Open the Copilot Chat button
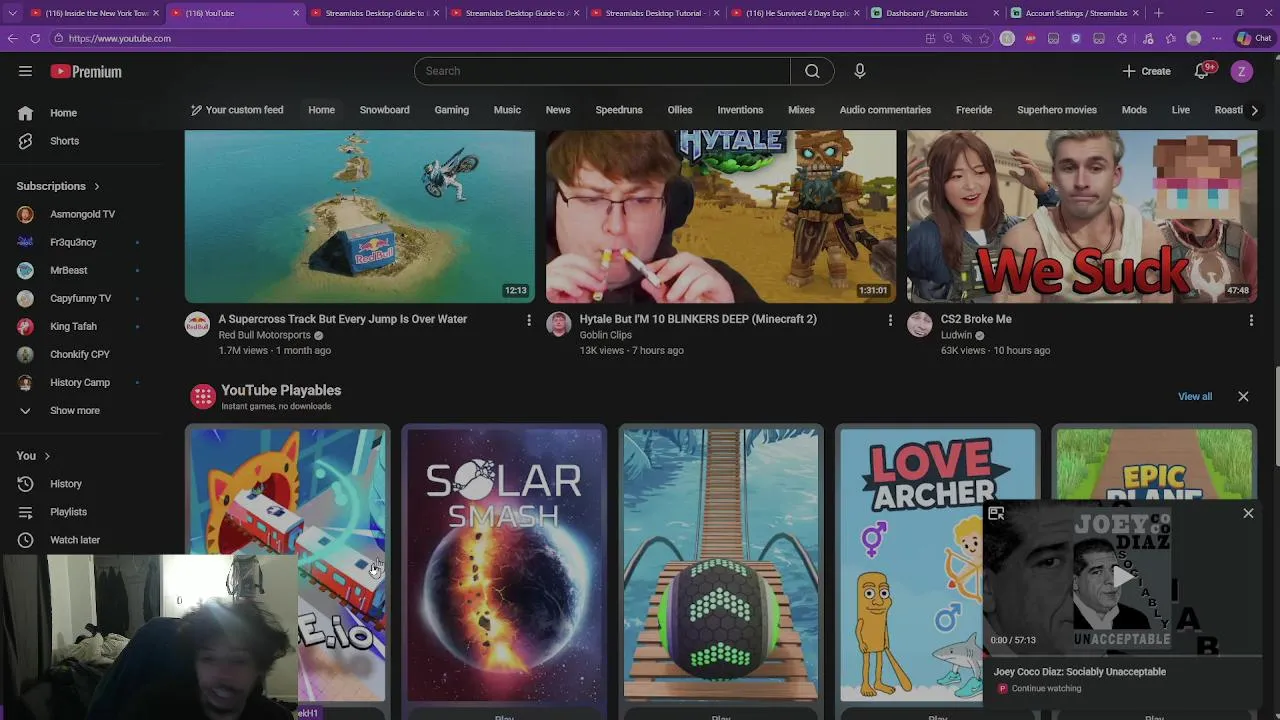This screenshot has height=720, width=1280. (1254, 38)
